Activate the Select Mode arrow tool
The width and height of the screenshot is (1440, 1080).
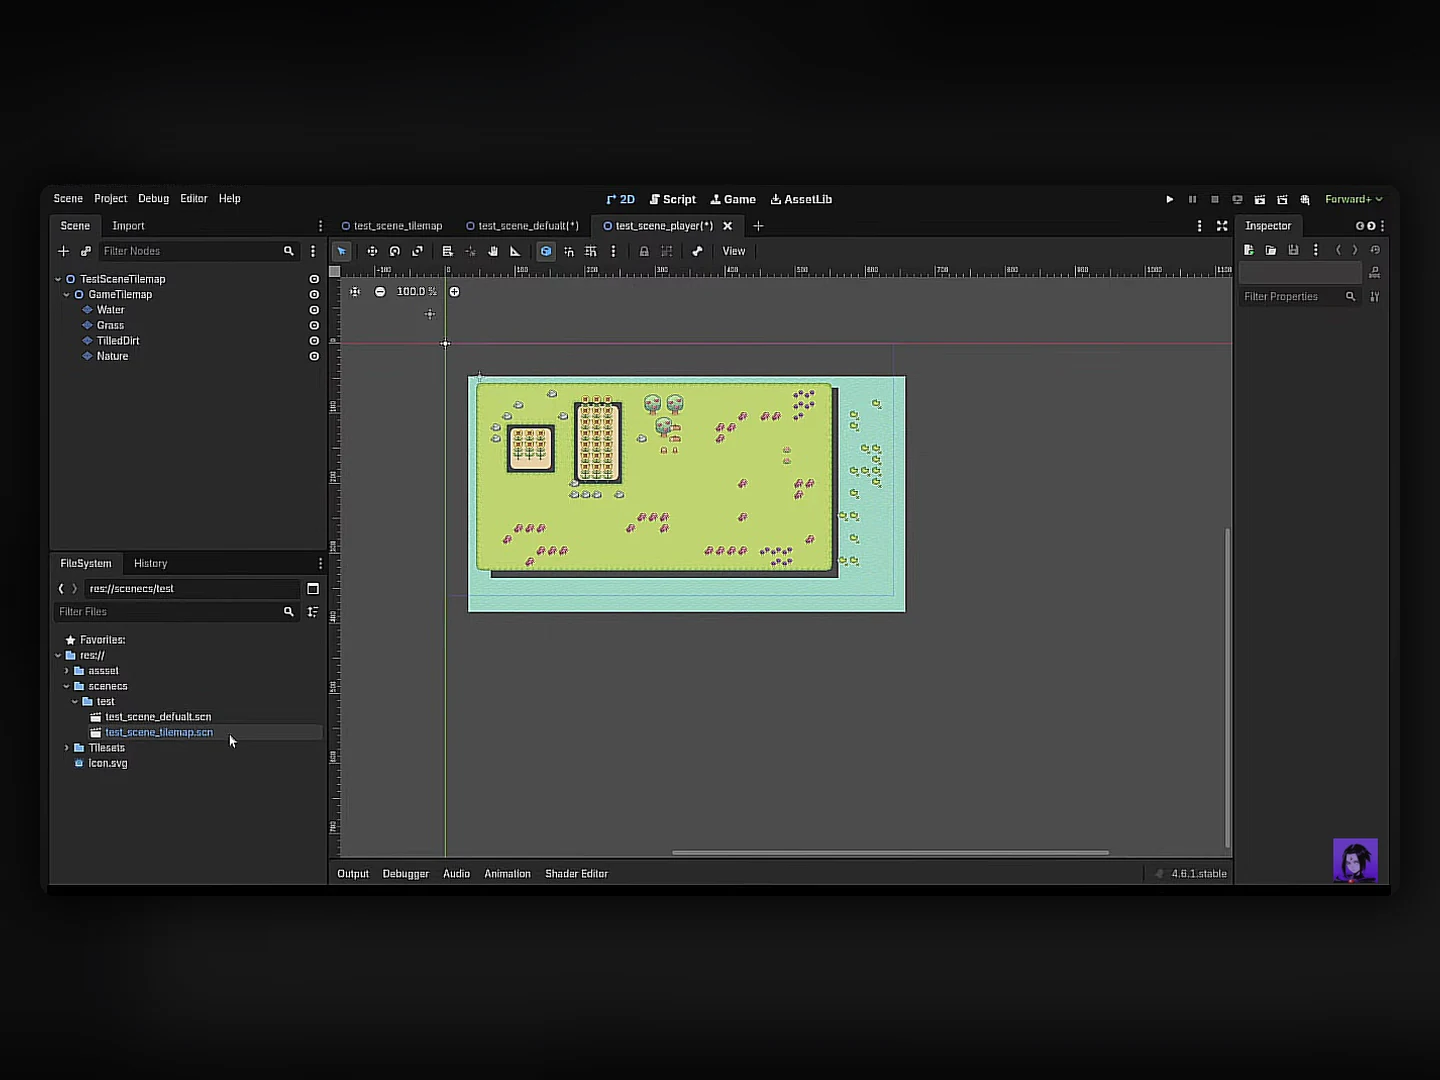click(x=341, y=251)
